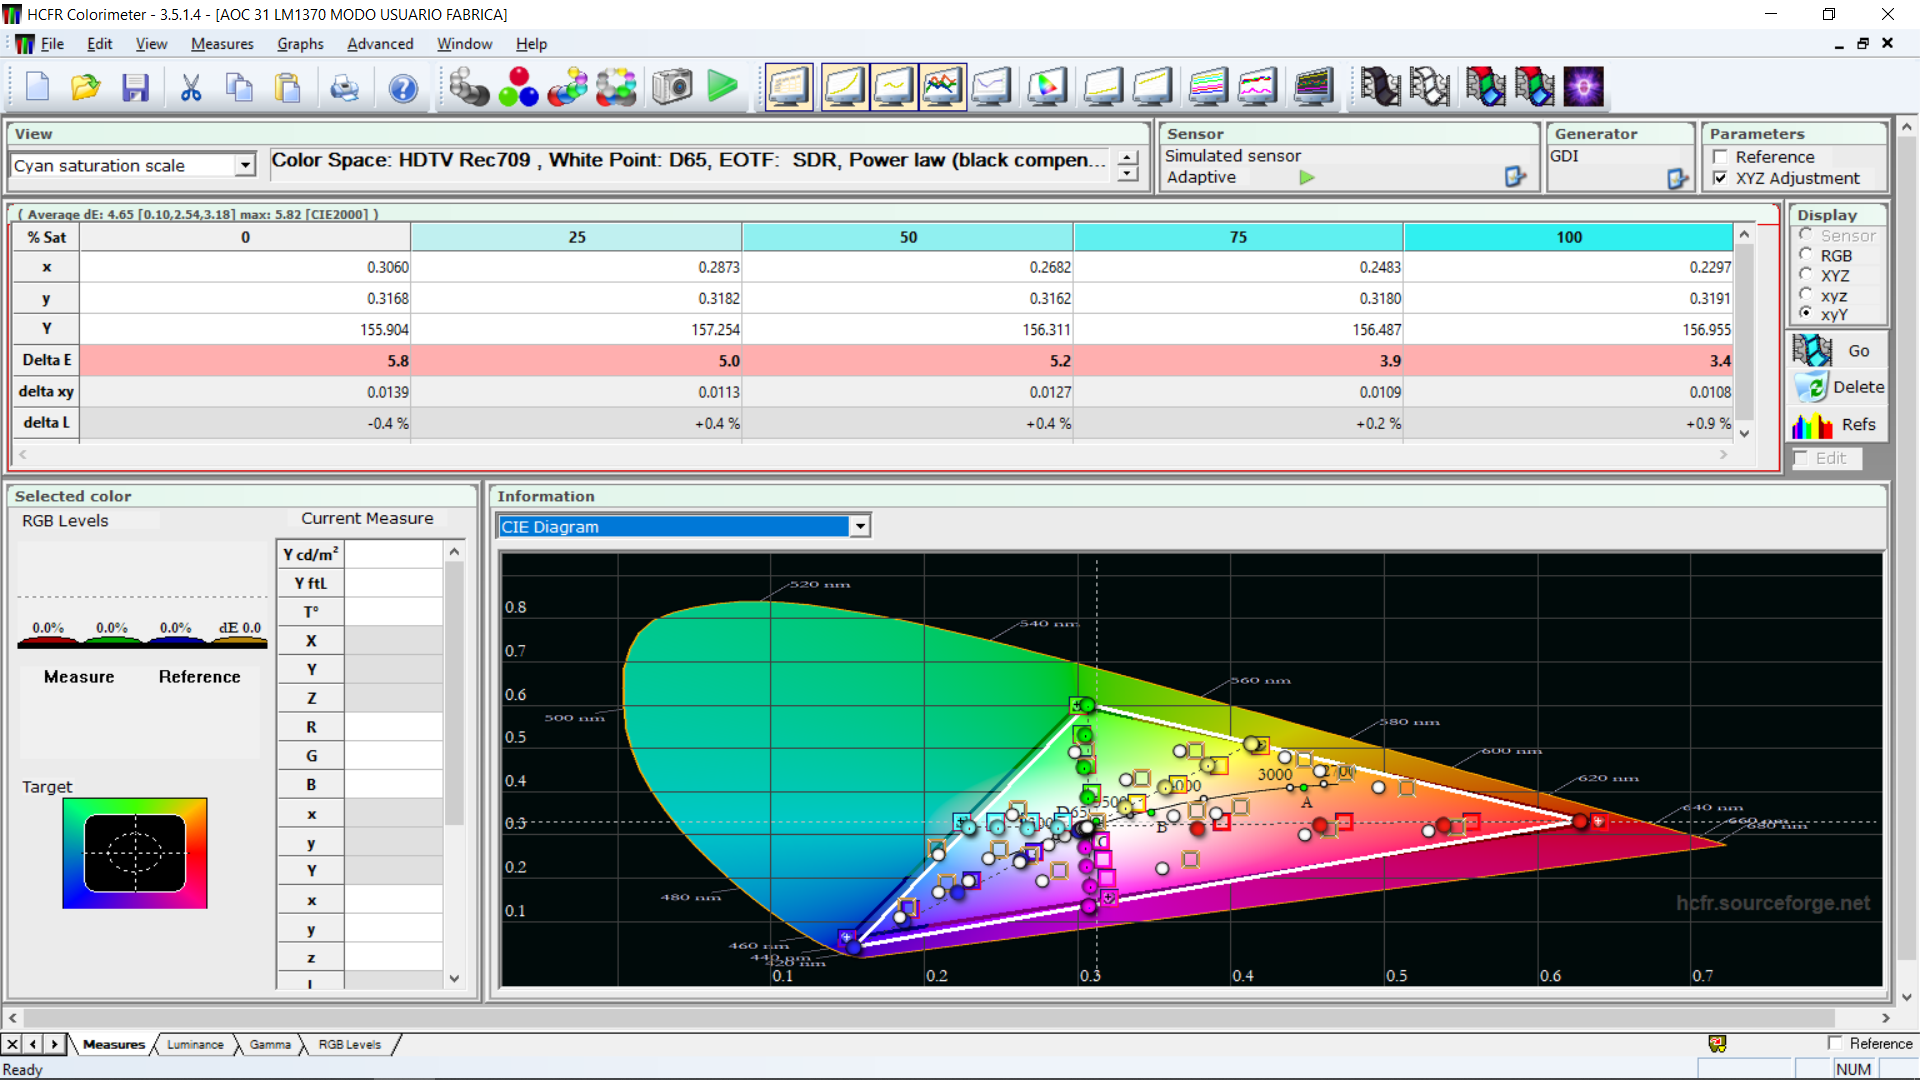The image size is (1920, 1080).
Task: Click the color space info stepper up arrow
Action: click(1128, 158)
